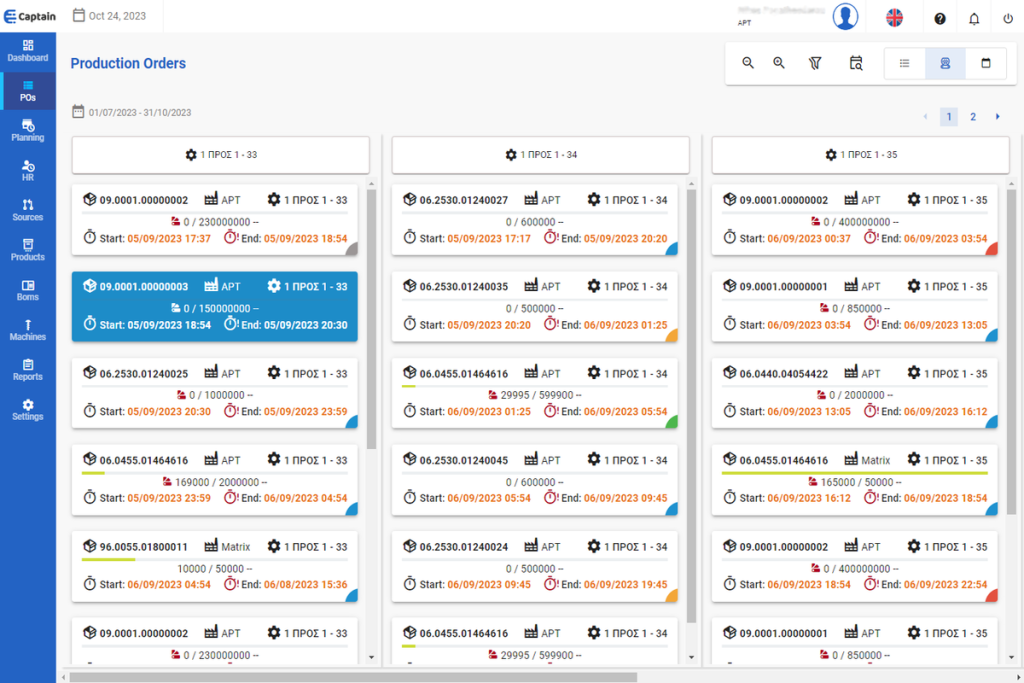Open the filter funnel tool

pos(815,63)
